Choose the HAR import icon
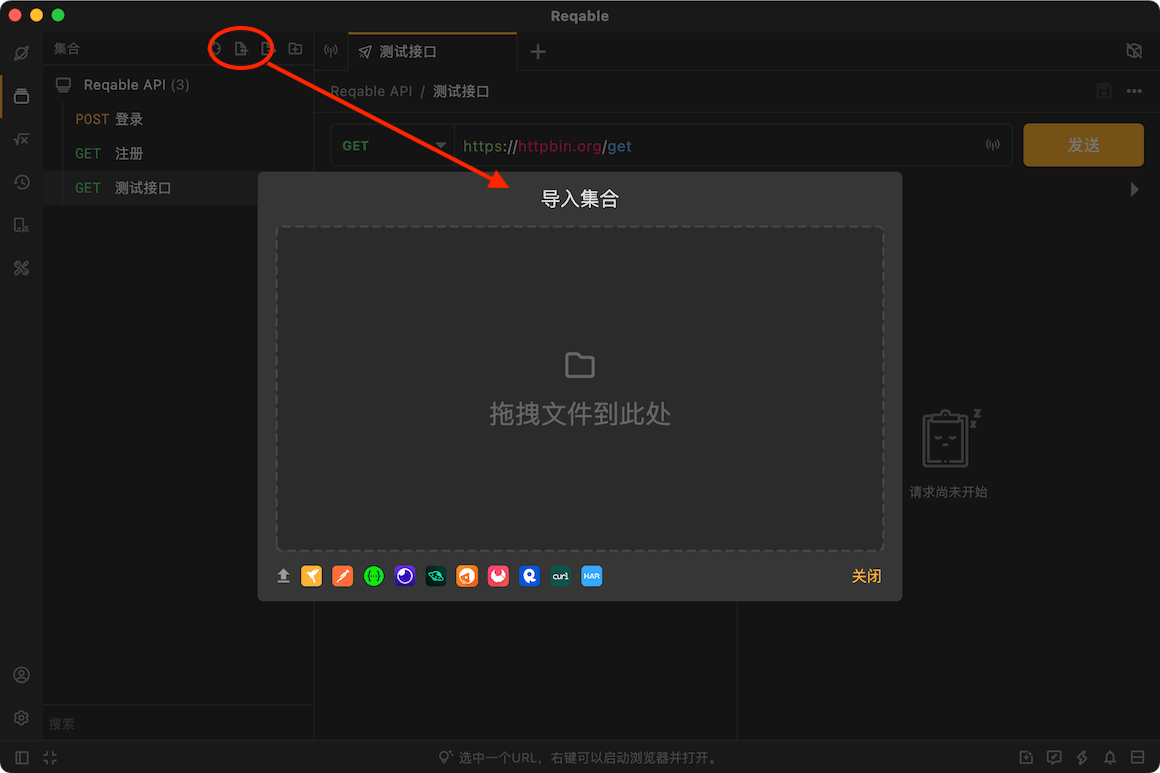This screenshot has width=1160, height=773. 592,575
